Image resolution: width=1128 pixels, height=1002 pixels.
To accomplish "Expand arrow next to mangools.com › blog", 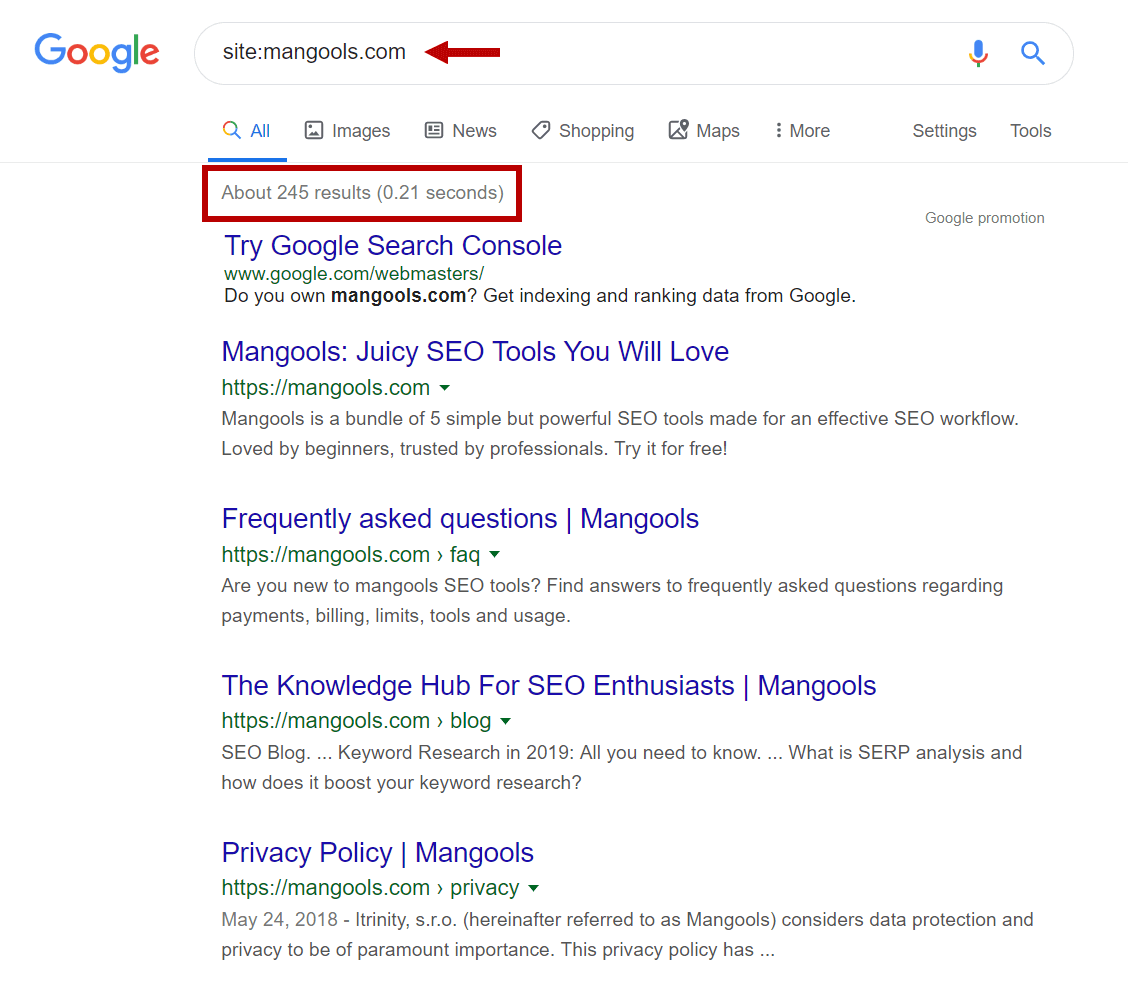I will (x=506, y=721).
